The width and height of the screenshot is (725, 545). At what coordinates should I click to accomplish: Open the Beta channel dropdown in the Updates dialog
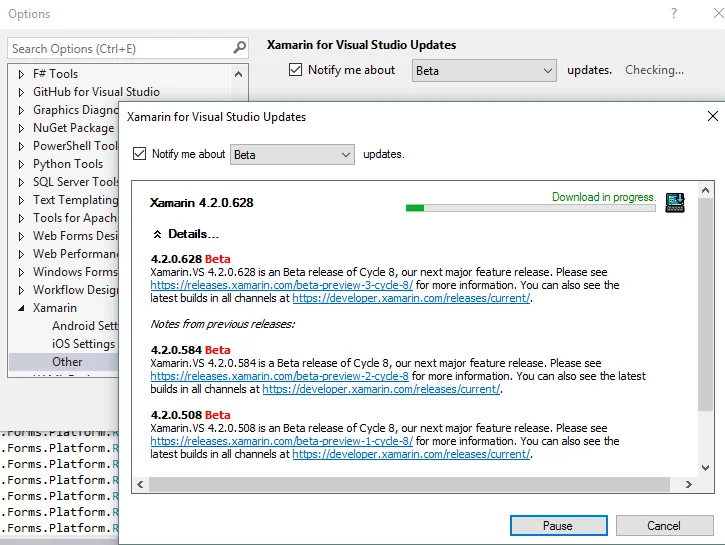[292, 154]
